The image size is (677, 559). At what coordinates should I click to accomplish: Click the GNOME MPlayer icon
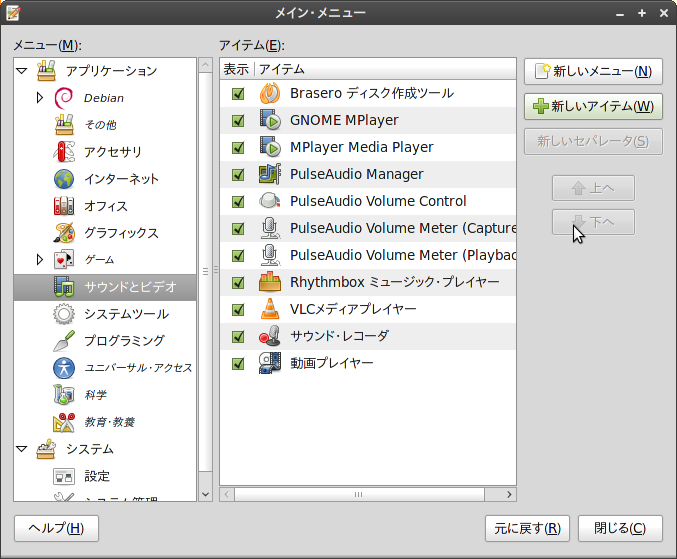(270, 120)
